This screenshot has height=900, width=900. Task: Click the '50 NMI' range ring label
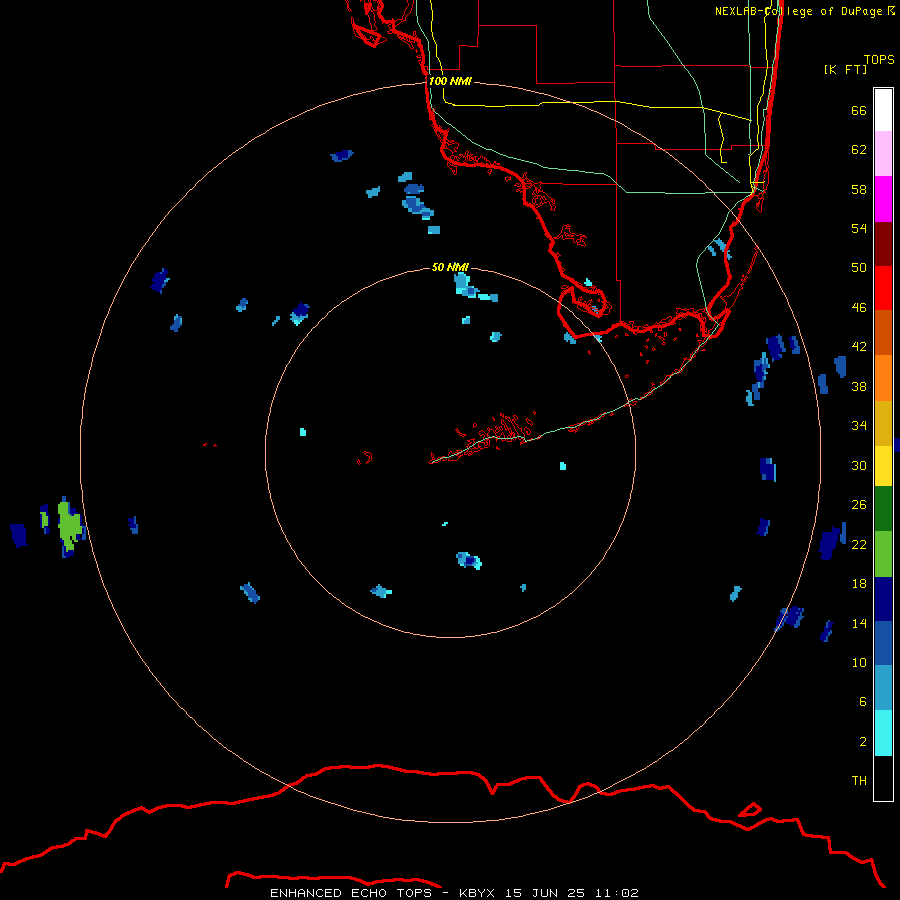click(x=450, y=267)
